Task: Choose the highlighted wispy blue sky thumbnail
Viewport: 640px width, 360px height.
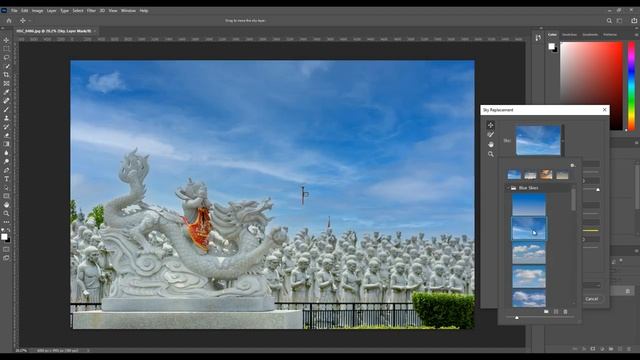Action: coord(529,229)
